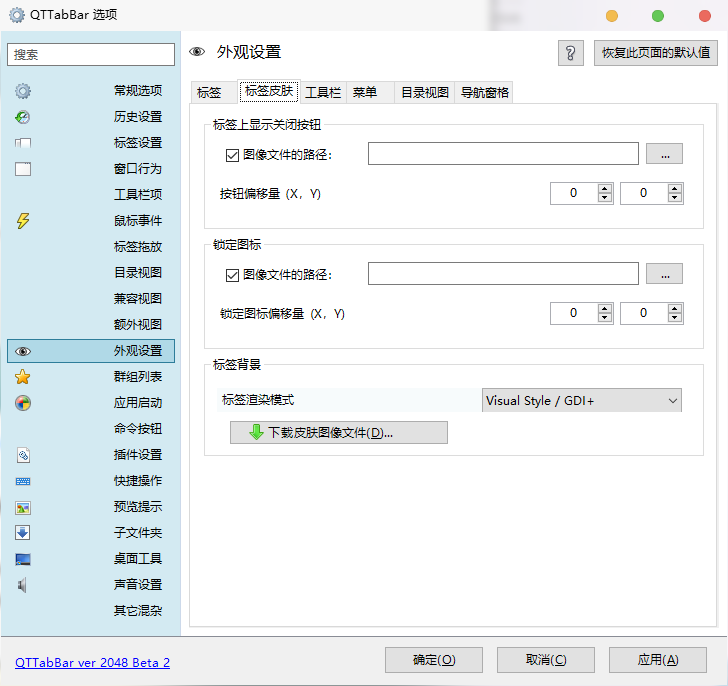
Task: Click the star icon beside 群组列表
Action: 23,377
